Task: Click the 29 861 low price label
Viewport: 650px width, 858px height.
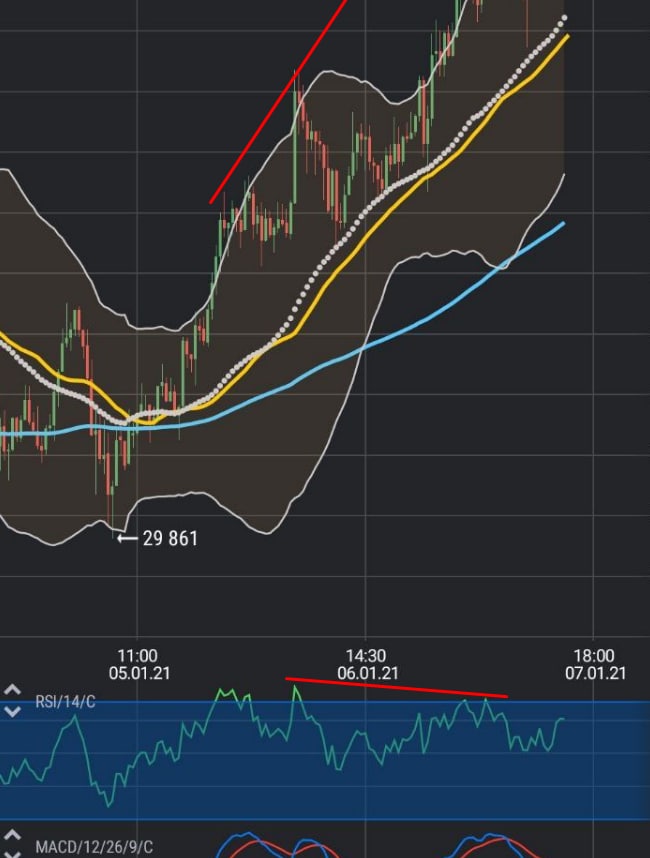Action: pyautogui.click(x=170, y=538)
